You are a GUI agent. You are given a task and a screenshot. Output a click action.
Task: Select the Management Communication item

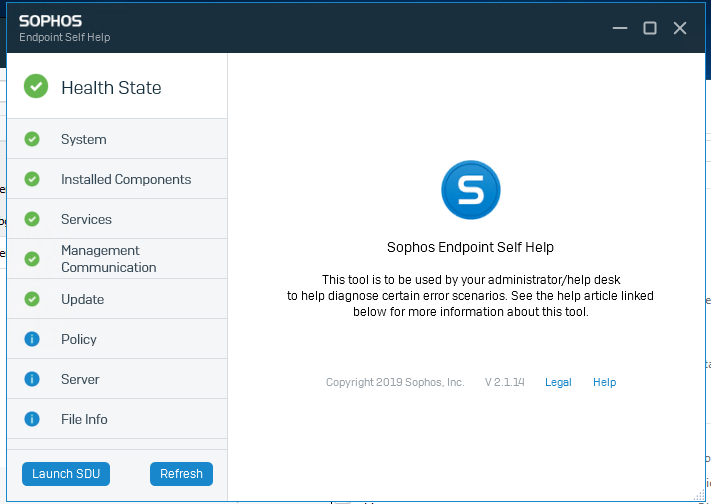[117, 259]
